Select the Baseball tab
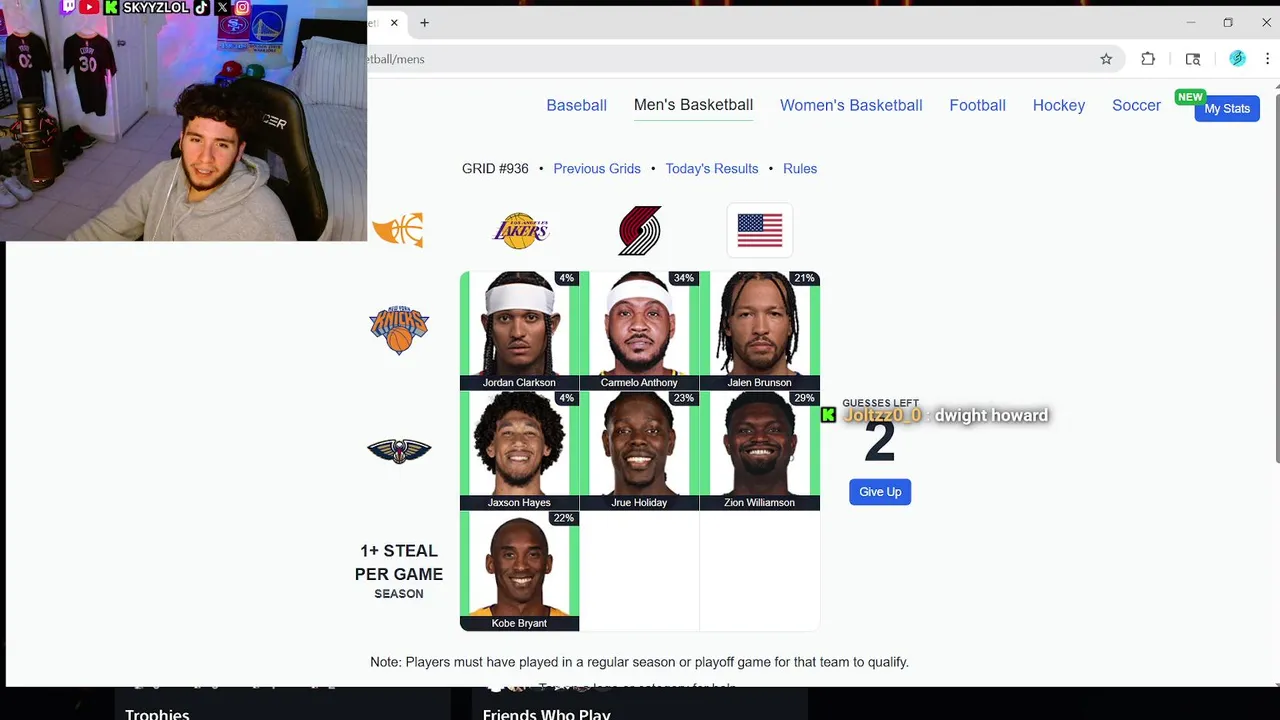Image resolution: width=1280 pixels, height=720 pixels. (x=576, y=105)
